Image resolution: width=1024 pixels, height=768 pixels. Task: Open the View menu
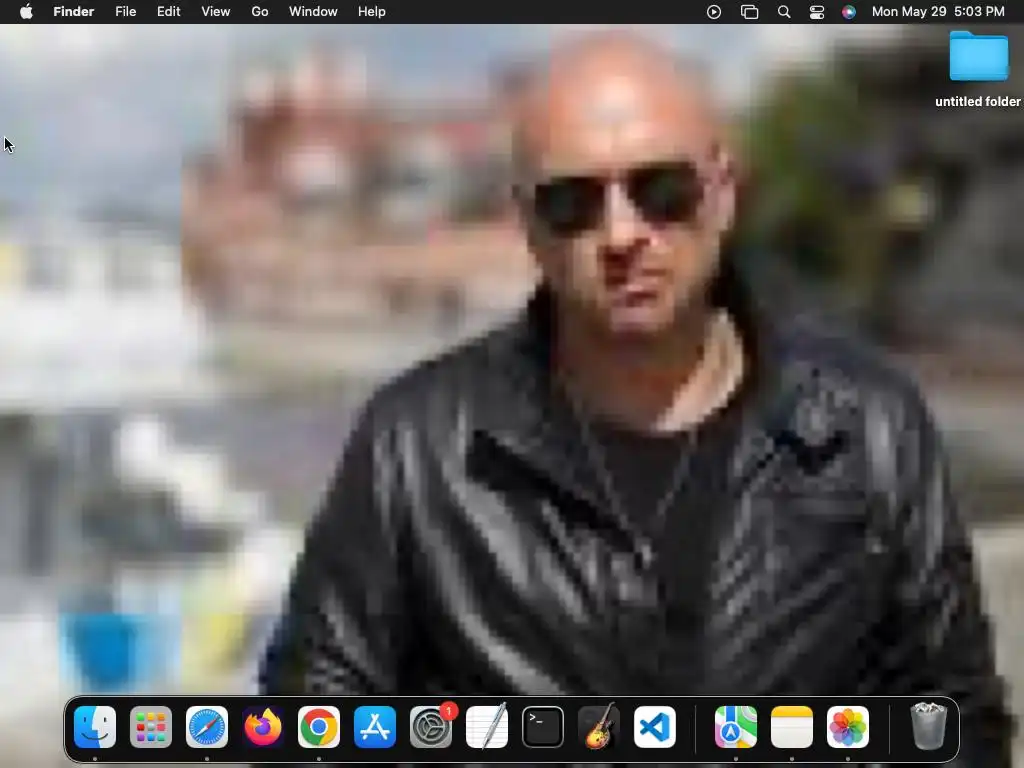pos(216,12)
